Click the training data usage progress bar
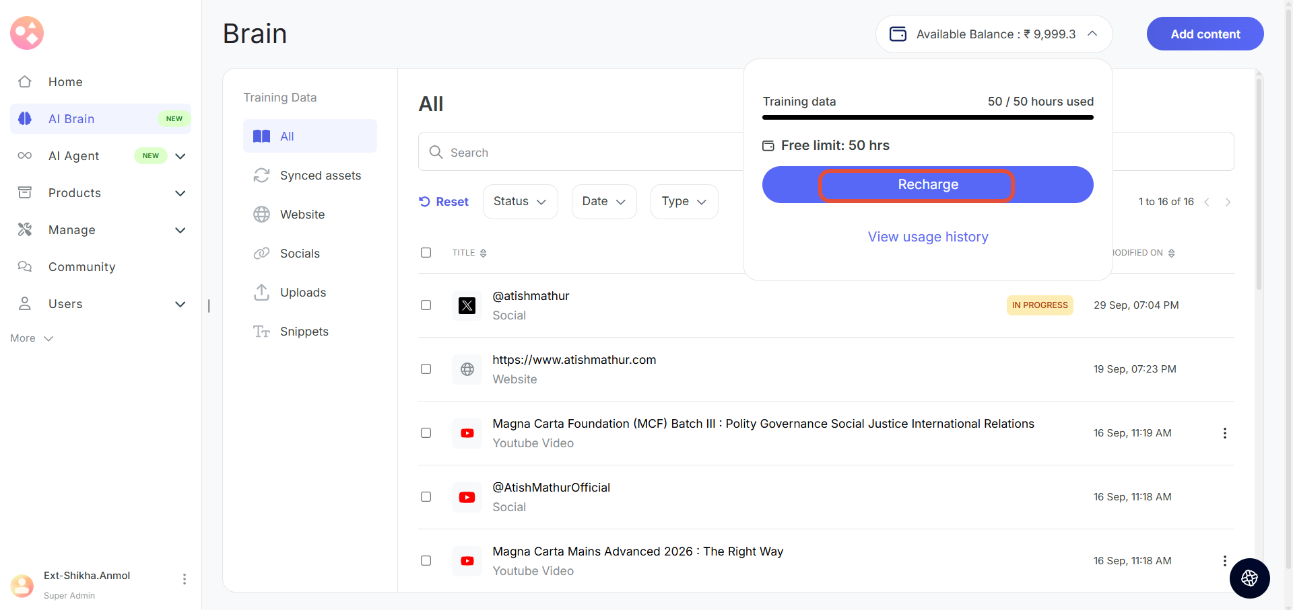 click(927, 118)
